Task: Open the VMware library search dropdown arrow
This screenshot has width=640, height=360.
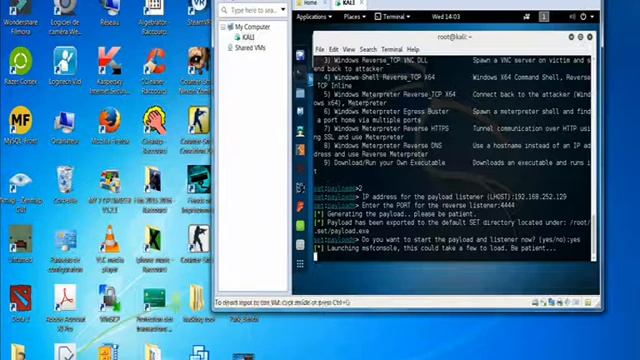Action: pyautogui.click(x=283, y=9)
